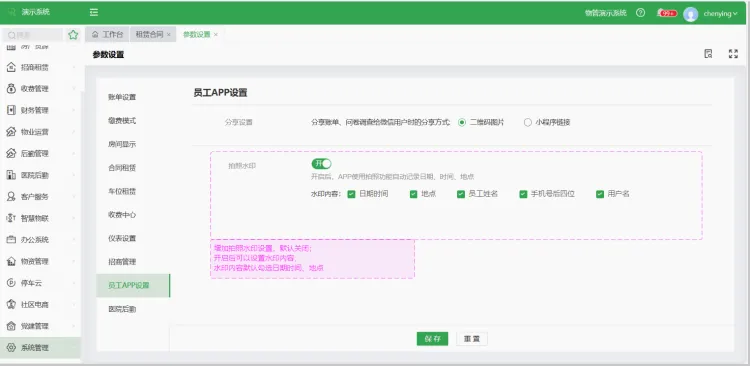Click the sidebar search field
The image size is (750, 366).
33,35
